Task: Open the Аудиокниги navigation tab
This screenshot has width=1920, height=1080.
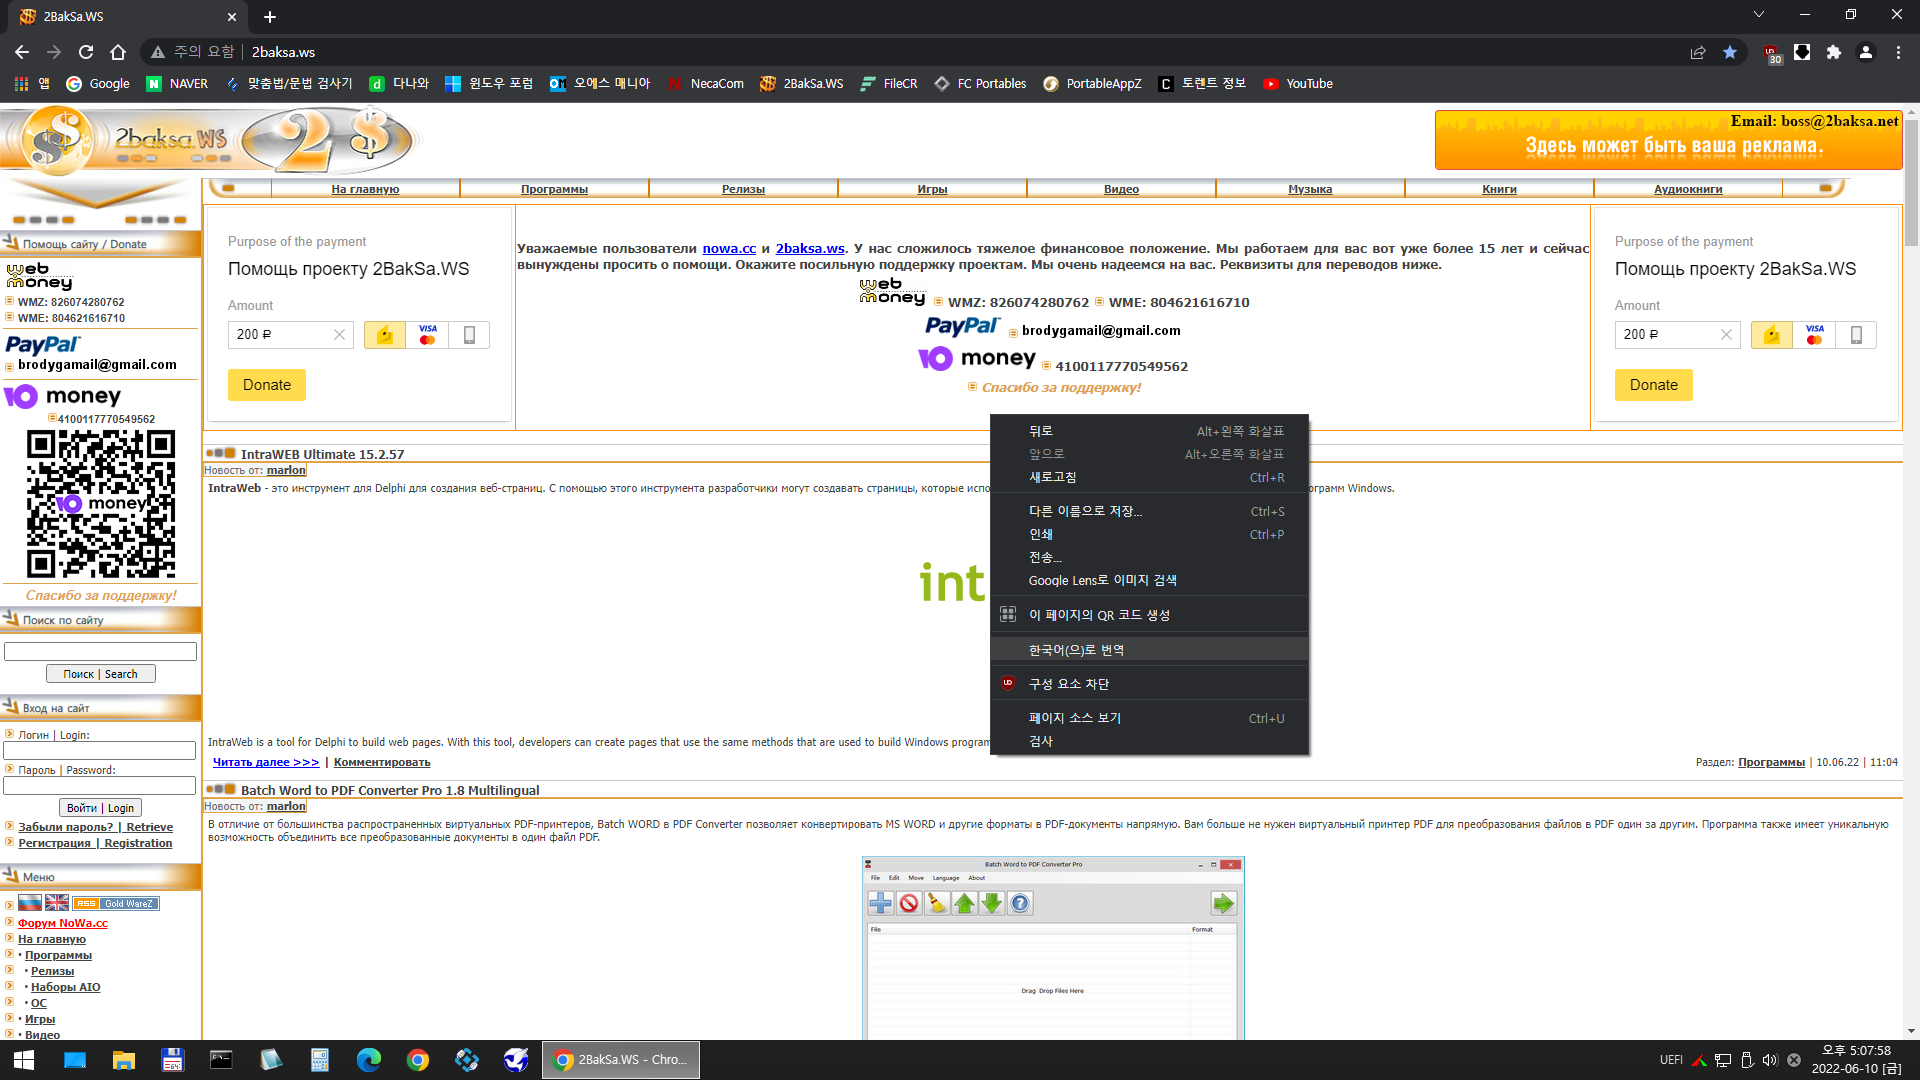Action: [x=1688, y=189]
